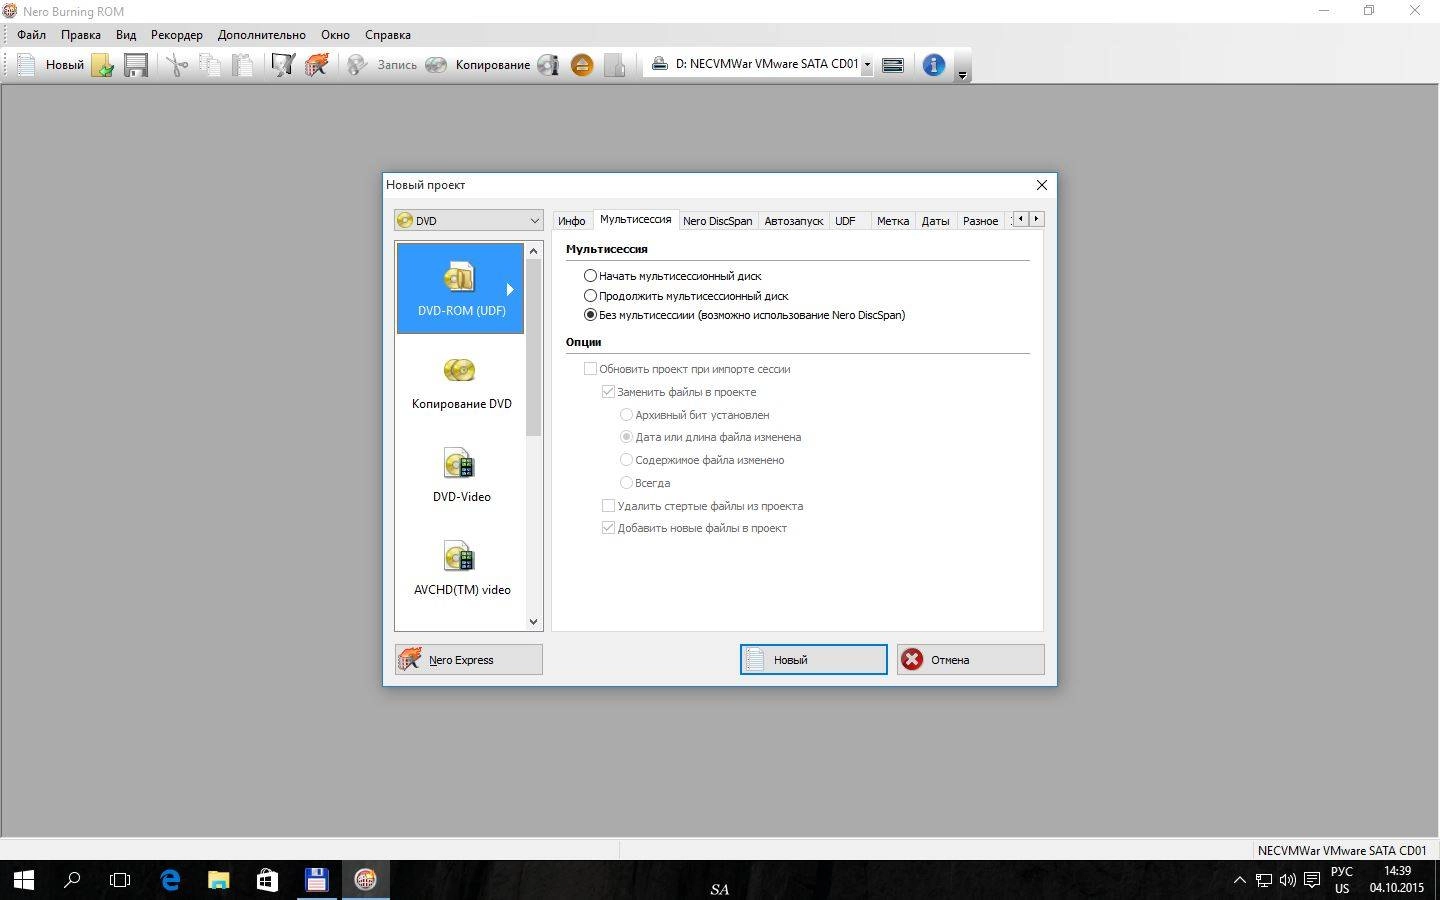Open the blue information icon
The height and width of the screenshot is (900, 1440).
point(933,65)
